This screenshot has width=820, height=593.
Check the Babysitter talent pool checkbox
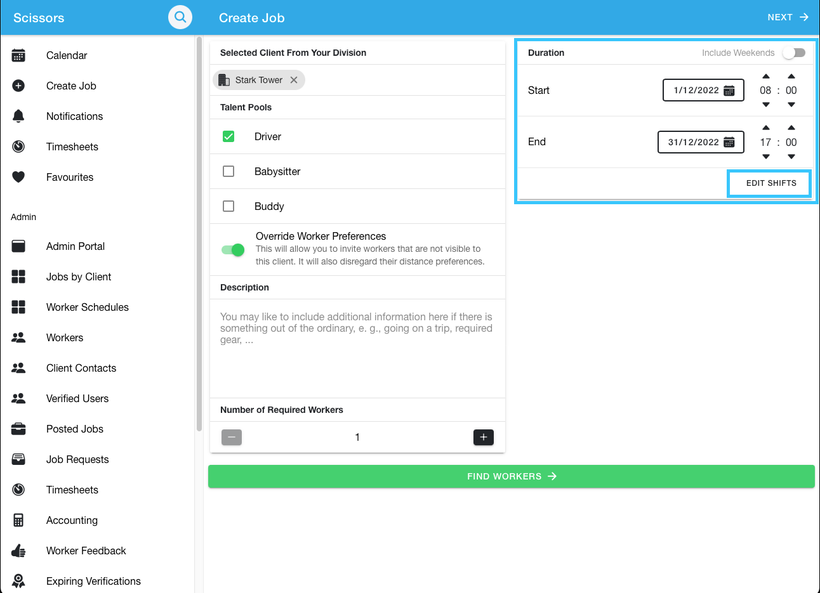tap(229, 171)
